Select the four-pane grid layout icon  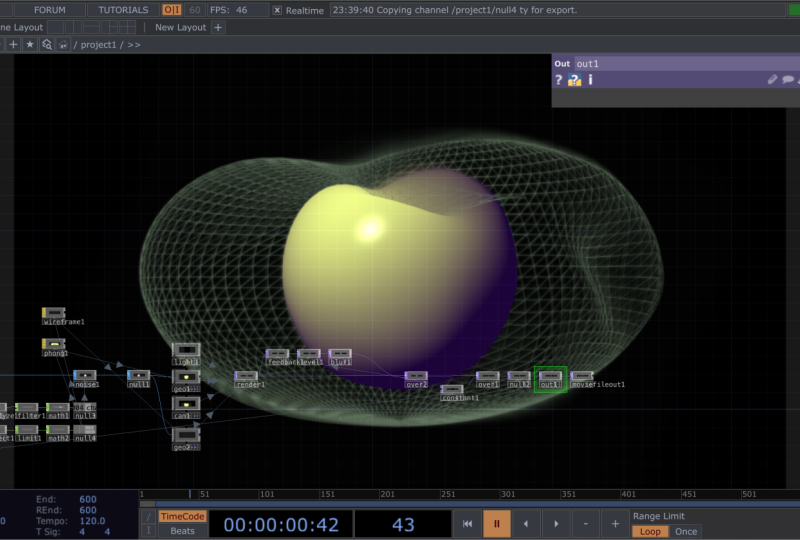coord(128,27)
